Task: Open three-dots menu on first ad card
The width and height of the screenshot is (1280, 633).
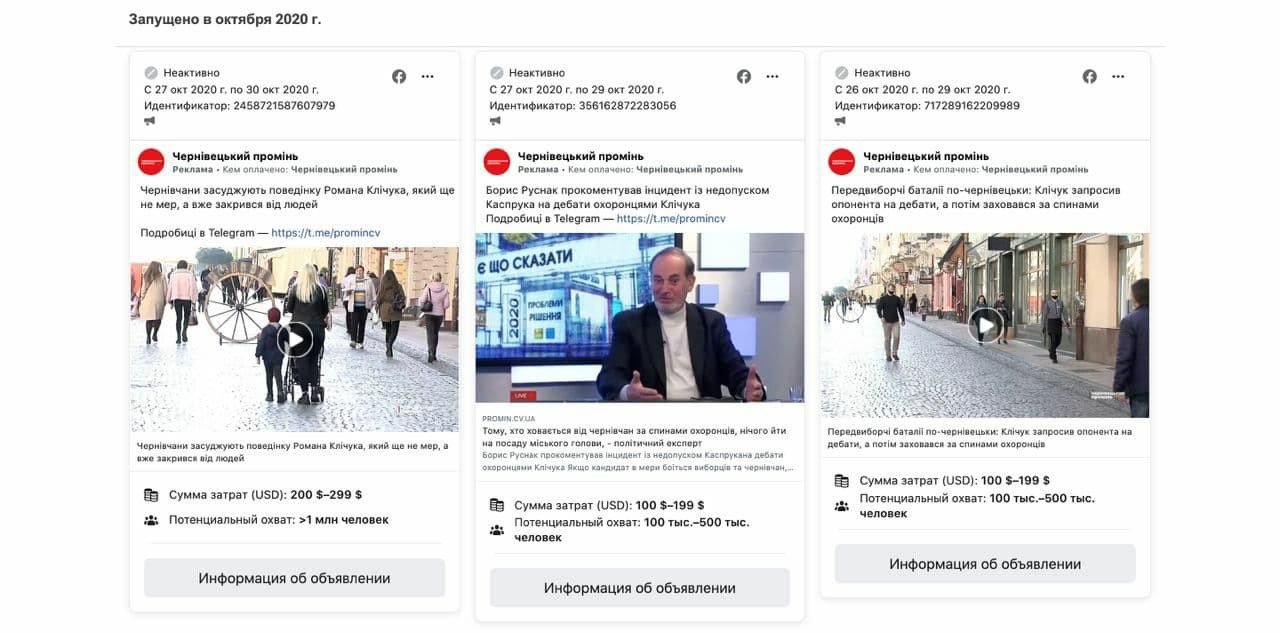Action: click(x=427, y=76)
